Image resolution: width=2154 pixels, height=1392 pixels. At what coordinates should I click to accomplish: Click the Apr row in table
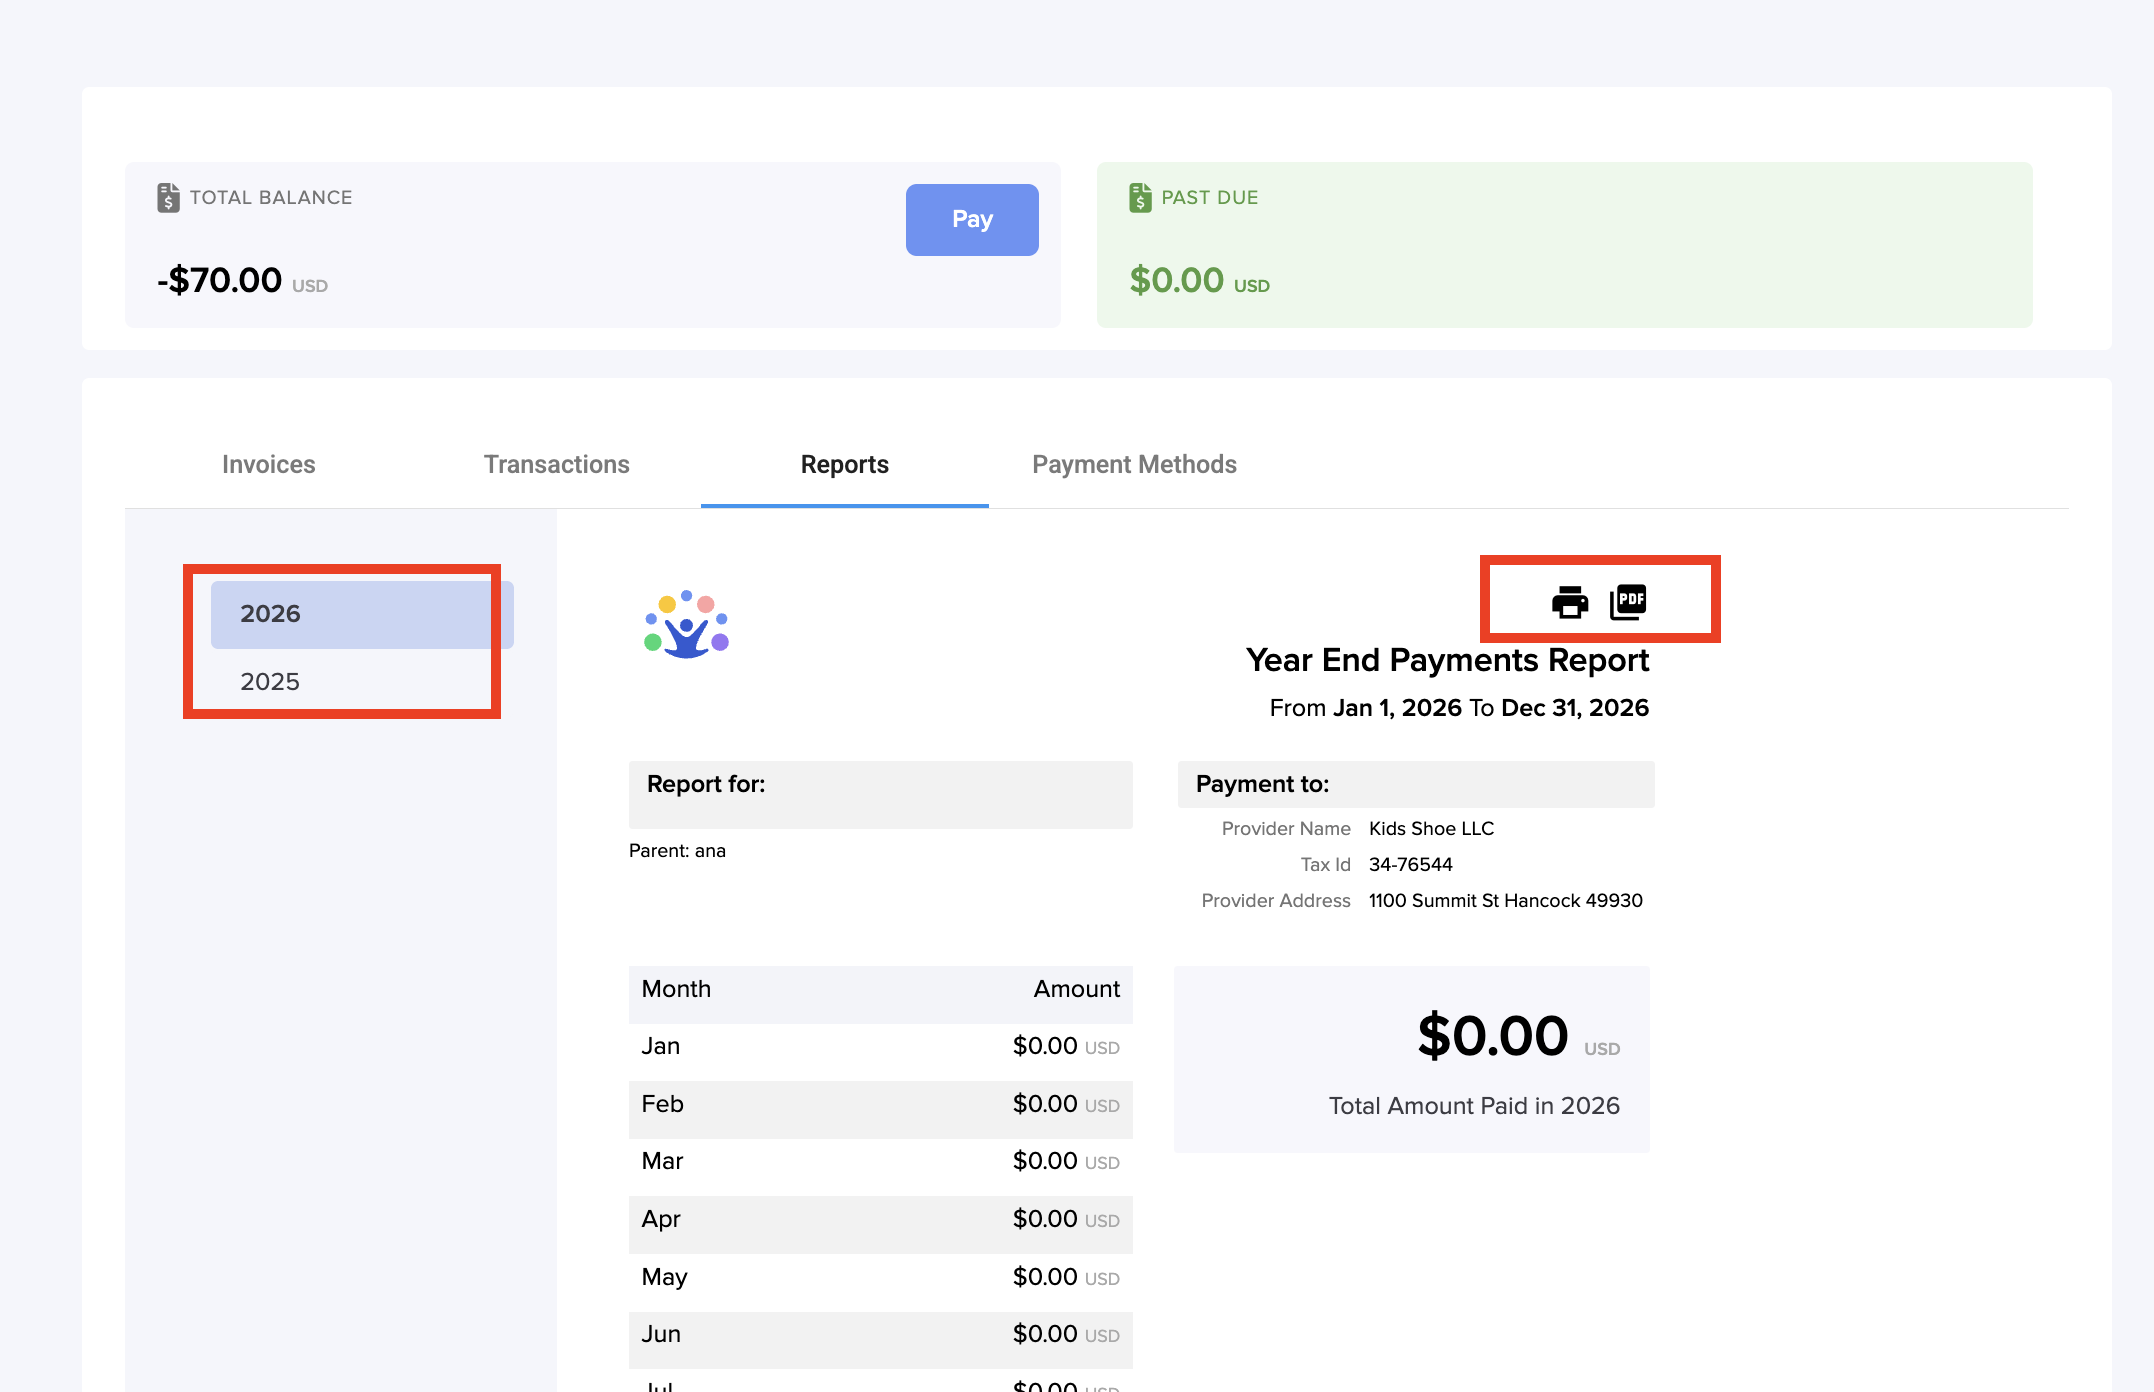click(879, 1220)
